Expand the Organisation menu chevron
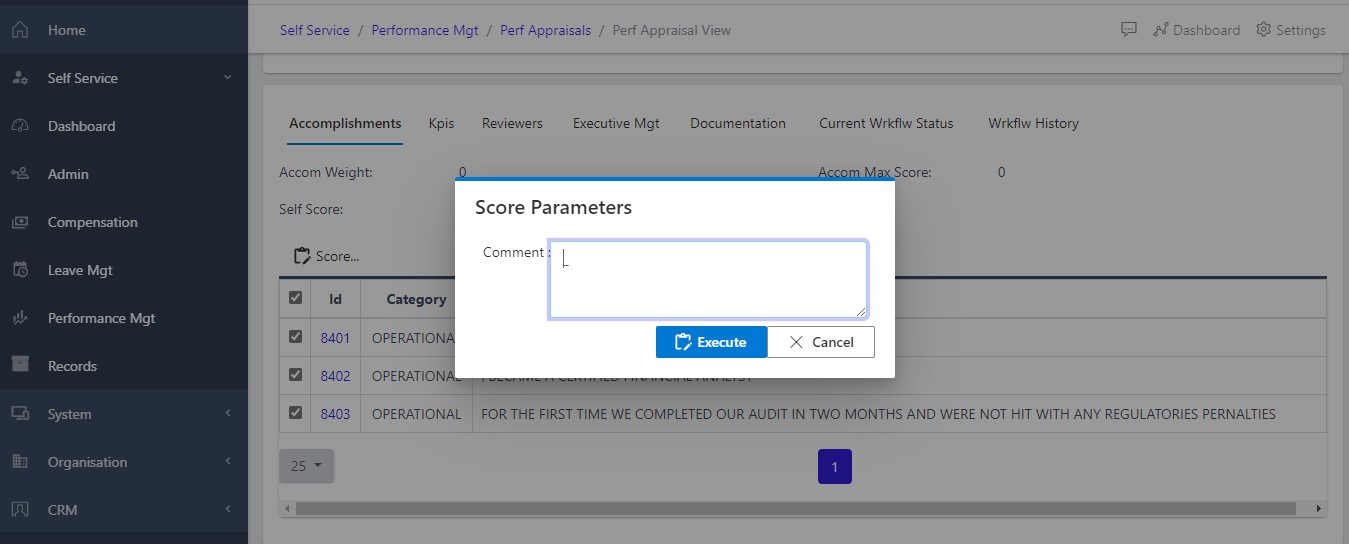This screenshot has width=1349, height=544. (228, 462)
